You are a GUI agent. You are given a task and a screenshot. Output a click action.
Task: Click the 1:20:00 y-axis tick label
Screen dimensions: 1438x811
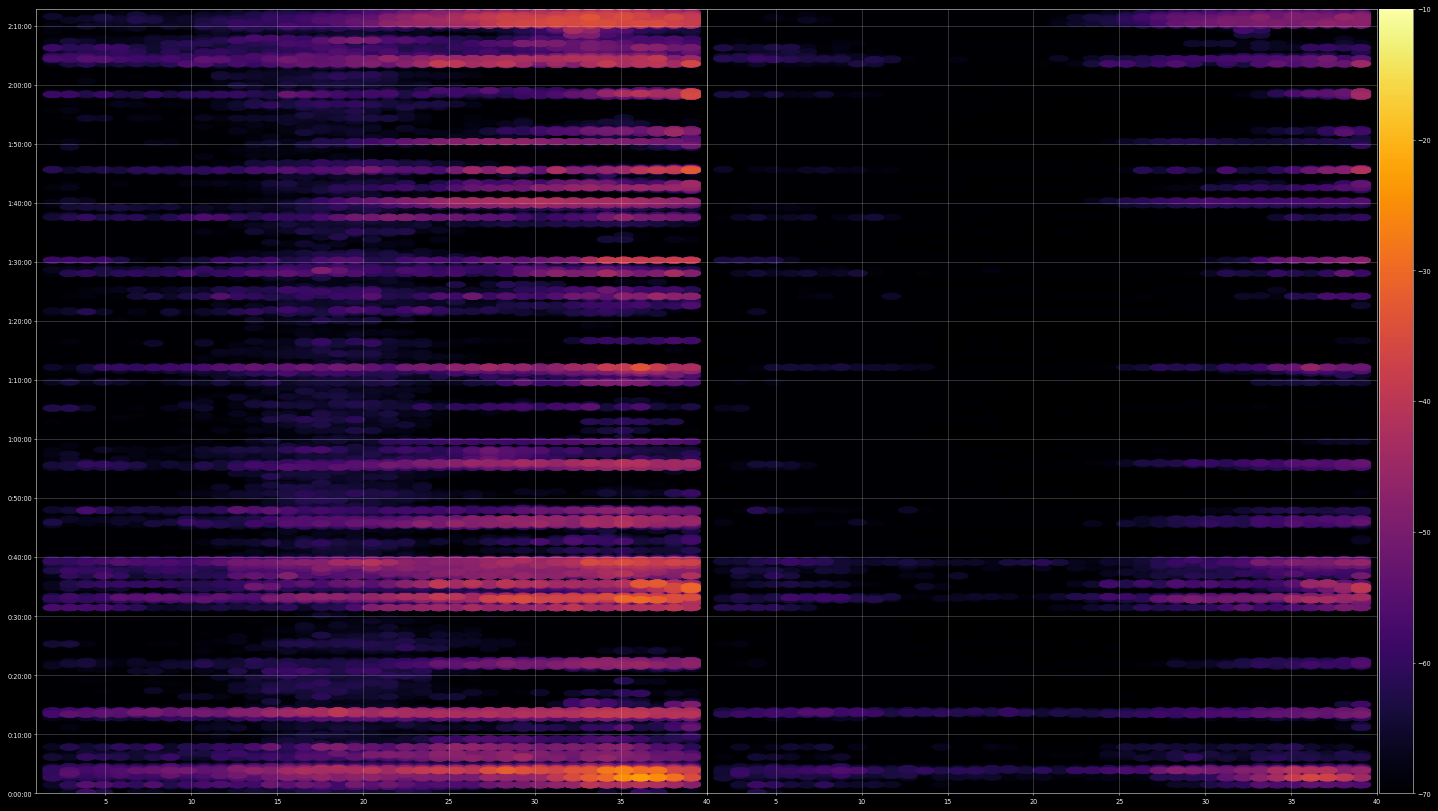click(20, 322)
